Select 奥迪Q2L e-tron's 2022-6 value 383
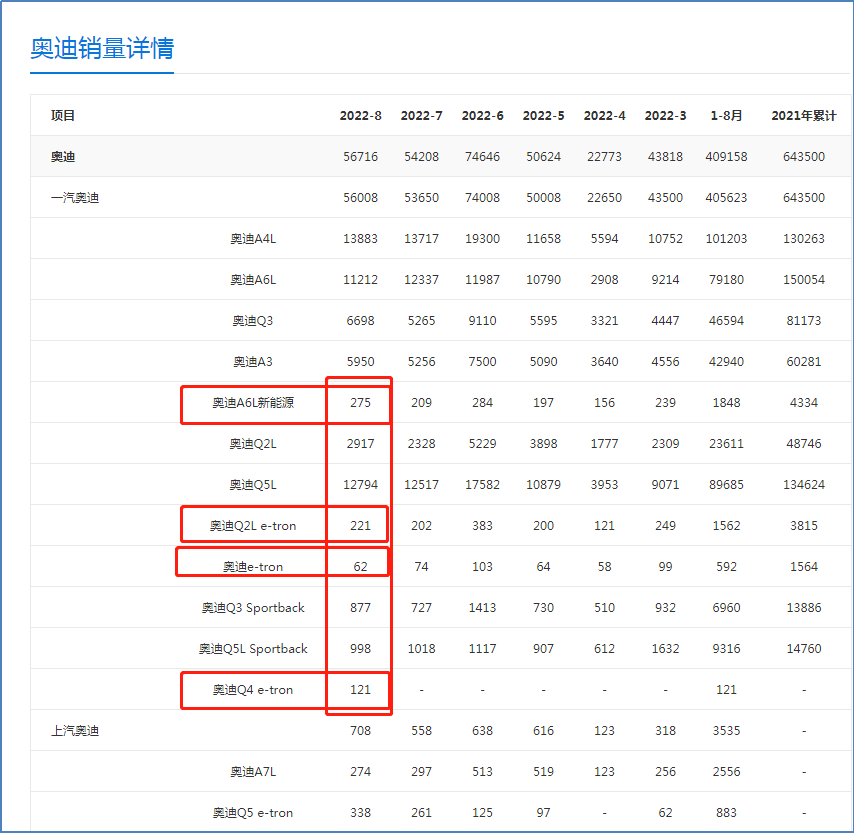 (483, 526)
